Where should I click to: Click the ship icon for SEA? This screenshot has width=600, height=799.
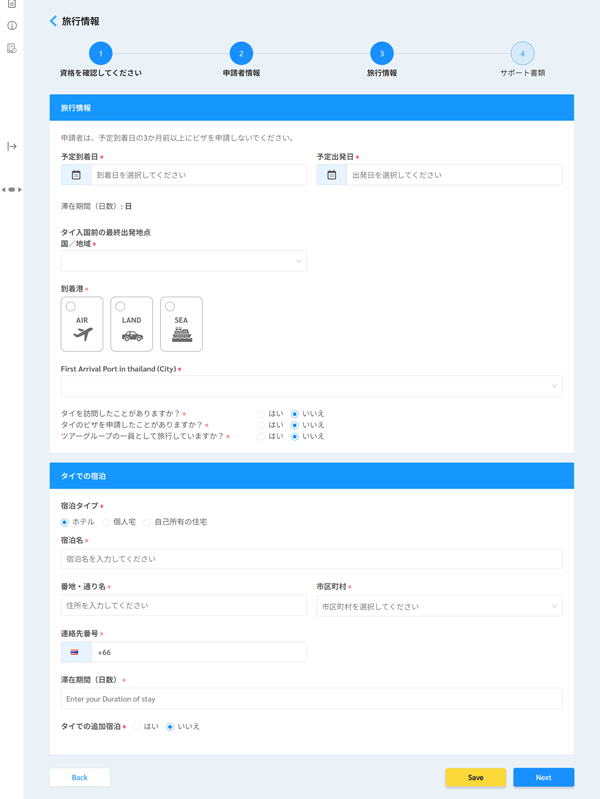tap(181, 334)
